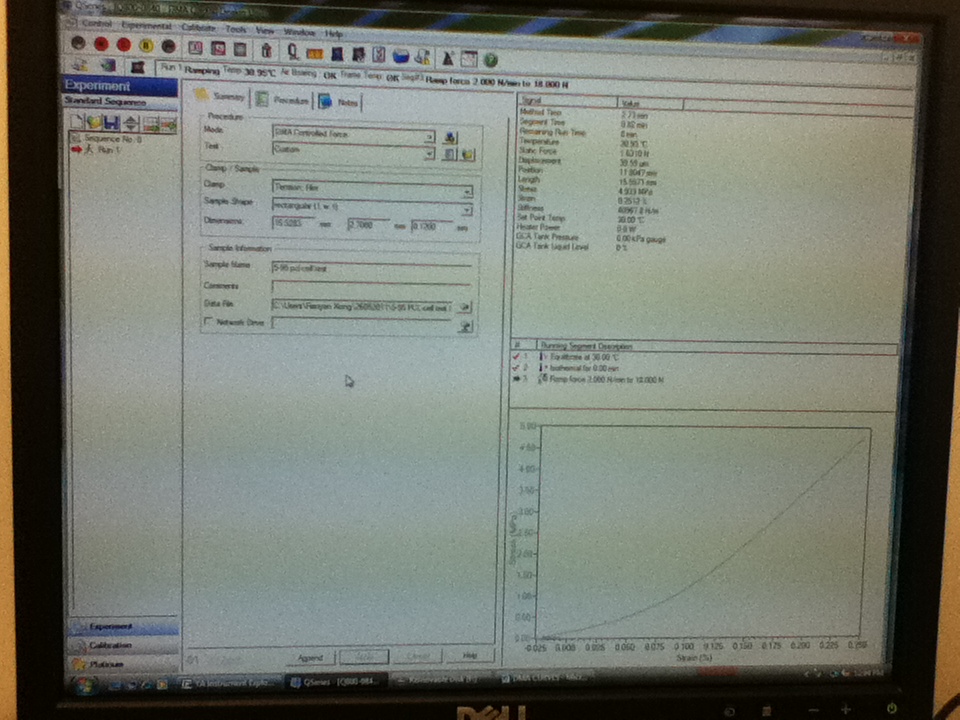Image resolution: width=960 pixels, height=720 pixels.
Task: Open the Window menu
Action: tap(299, 32)
